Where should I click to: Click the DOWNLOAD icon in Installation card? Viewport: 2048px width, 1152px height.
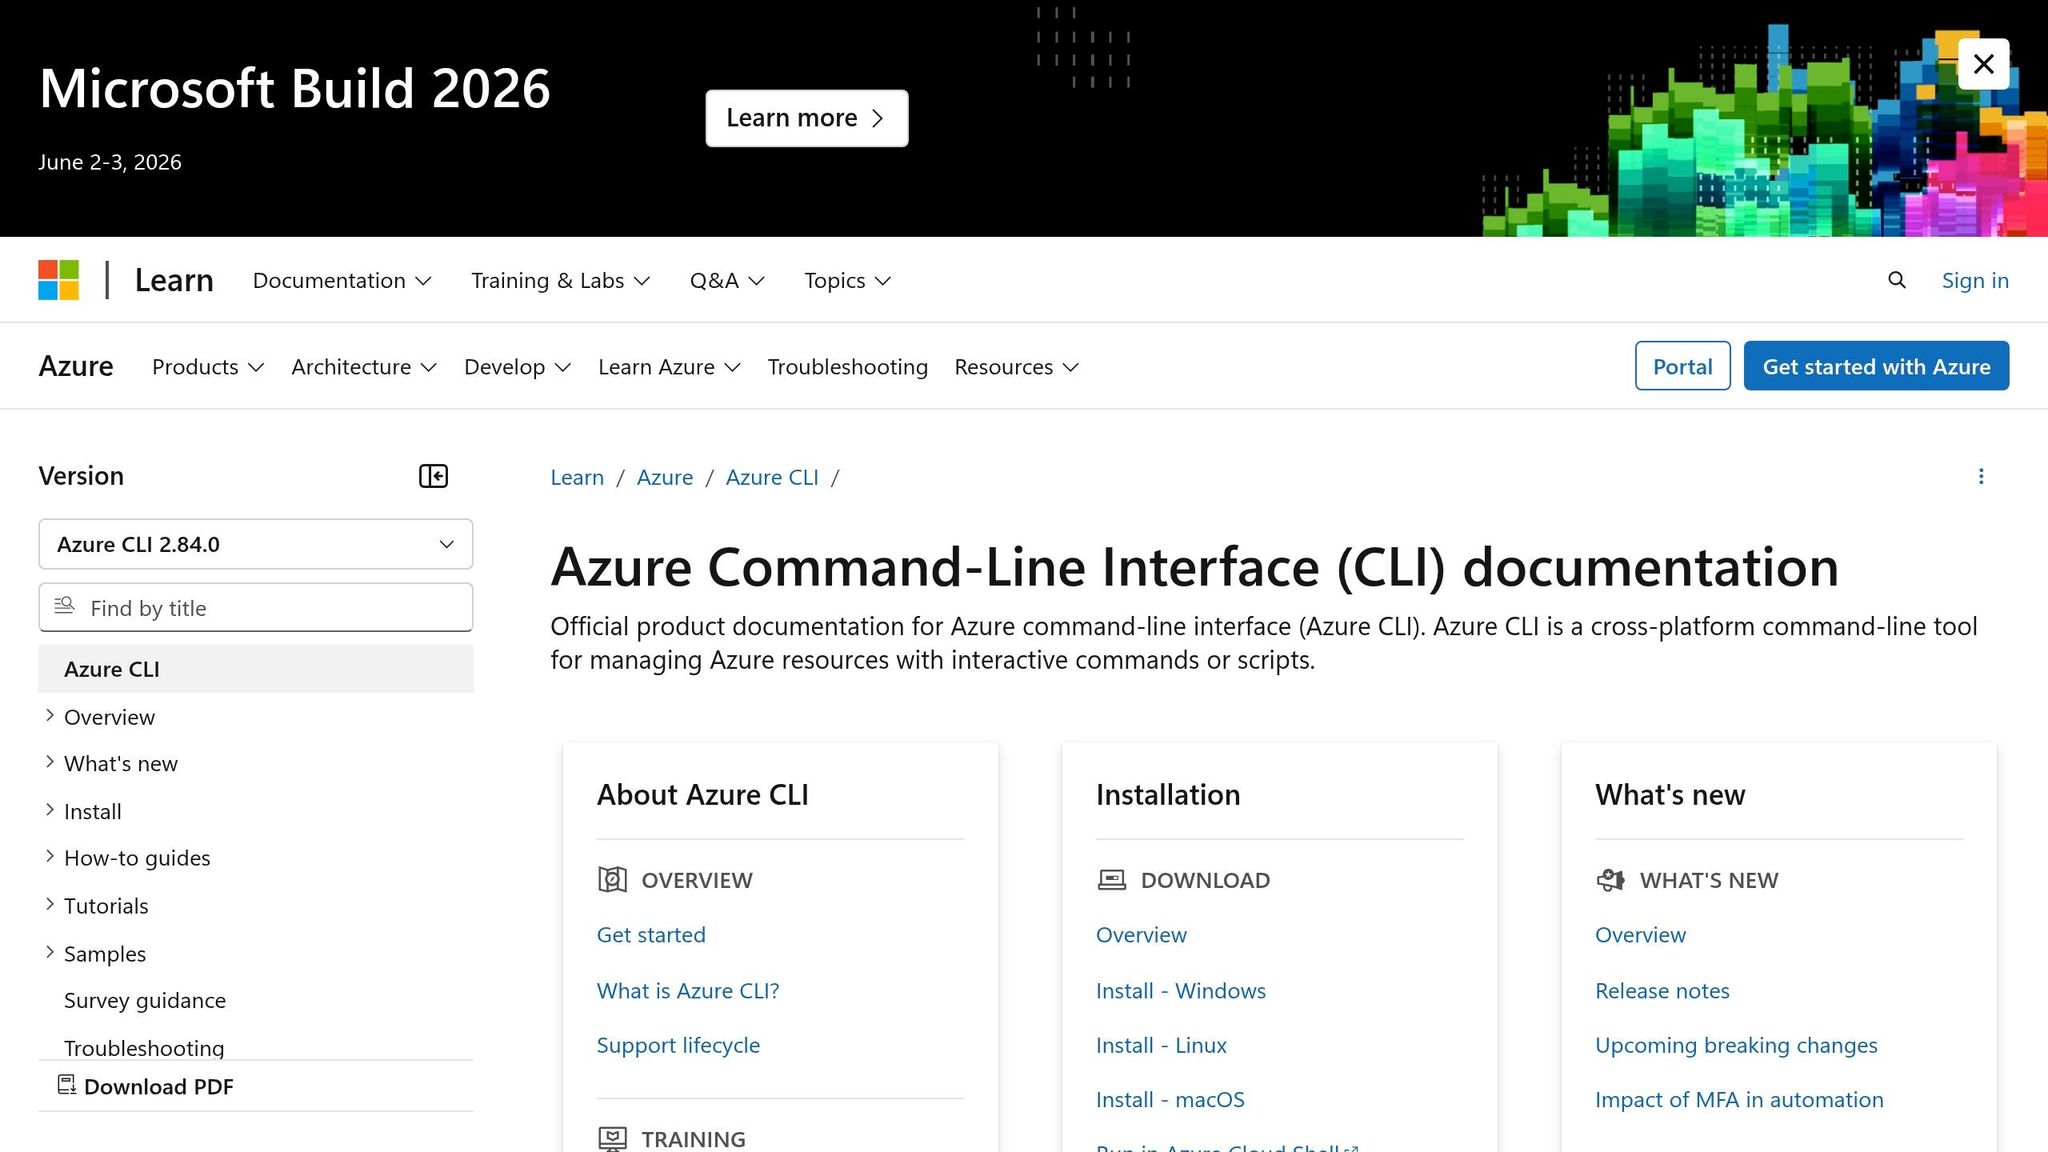[x=1111, y=880]
